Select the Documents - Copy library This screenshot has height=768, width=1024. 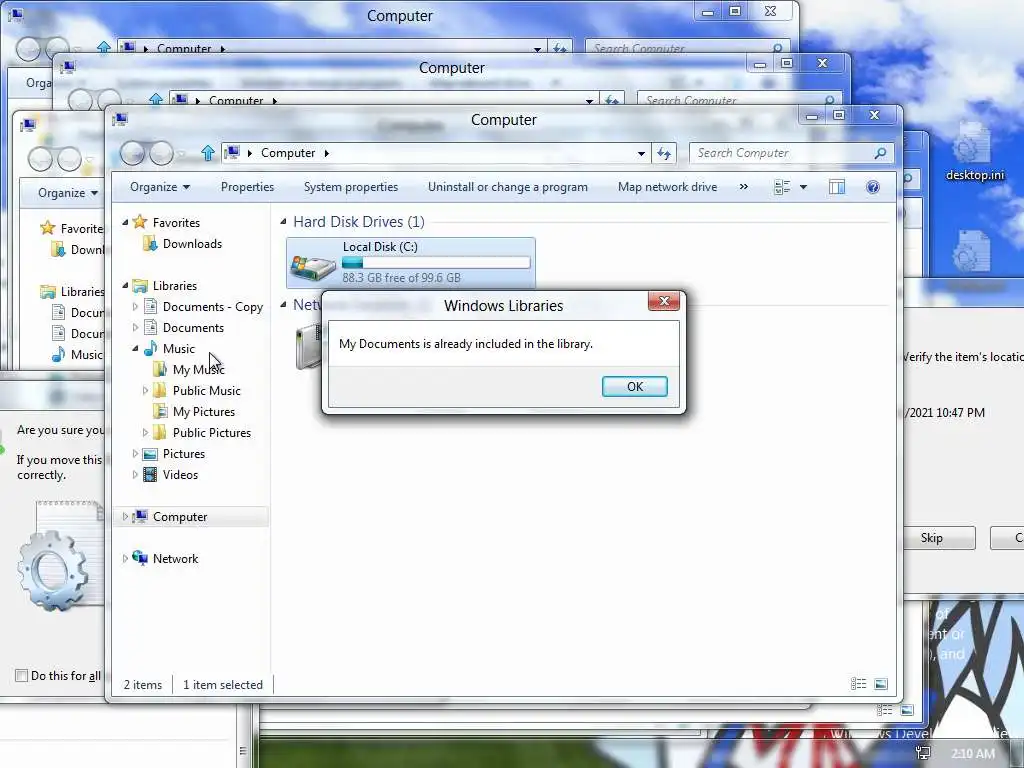212,306
